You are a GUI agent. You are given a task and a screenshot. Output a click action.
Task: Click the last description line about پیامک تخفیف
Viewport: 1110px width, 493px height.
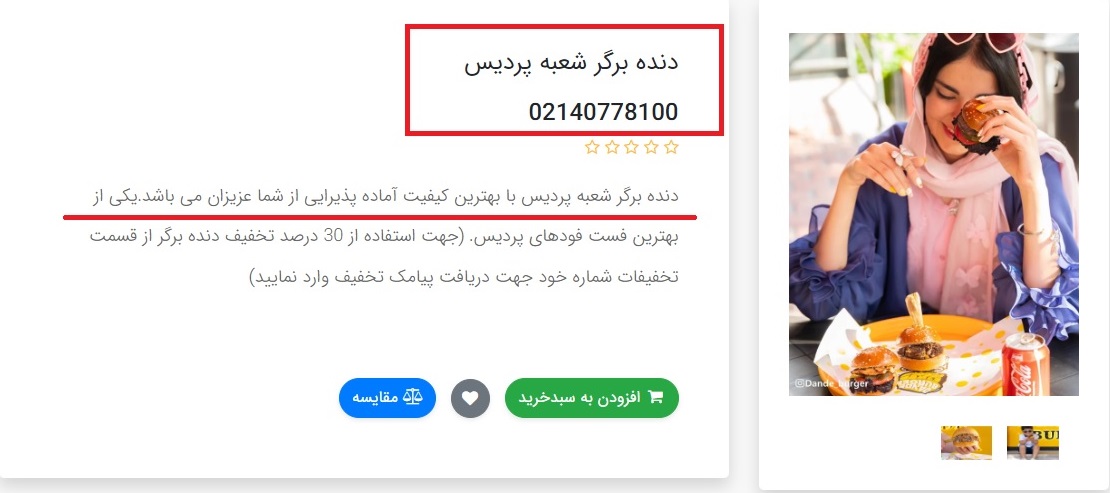[464, 276]
